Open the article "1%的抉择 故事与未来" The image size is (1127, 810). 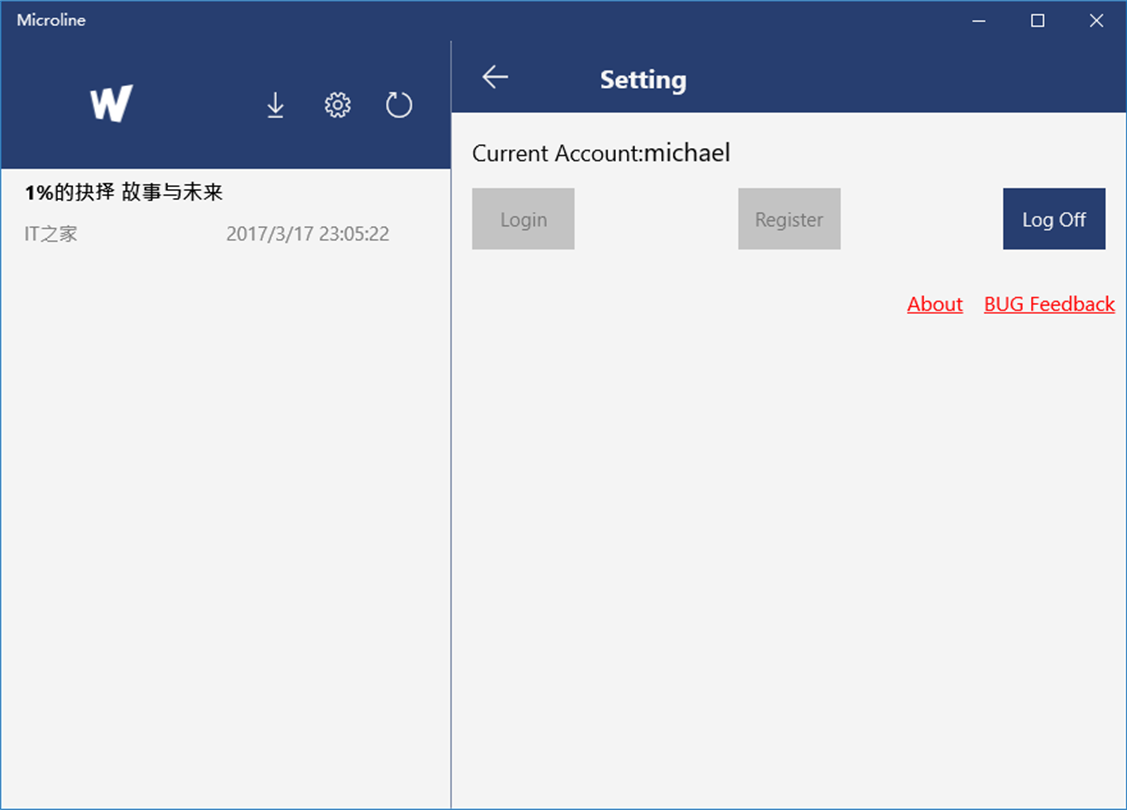124,192
